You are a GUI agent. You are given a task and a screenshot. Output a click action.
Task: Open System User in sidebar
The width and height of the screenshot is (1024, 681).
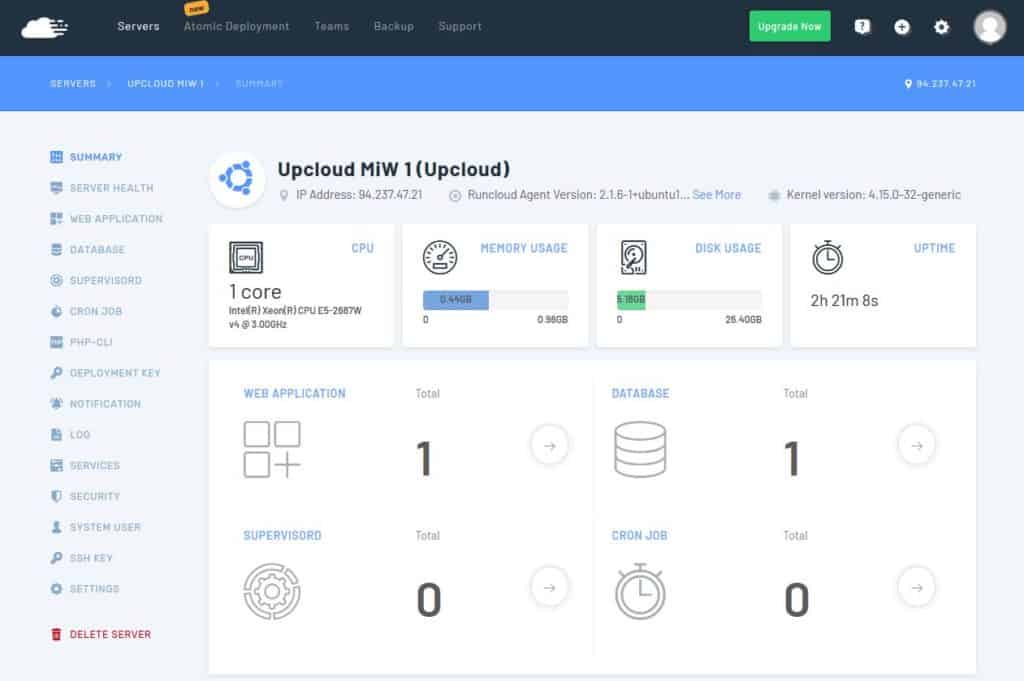(x=105, y=527)
